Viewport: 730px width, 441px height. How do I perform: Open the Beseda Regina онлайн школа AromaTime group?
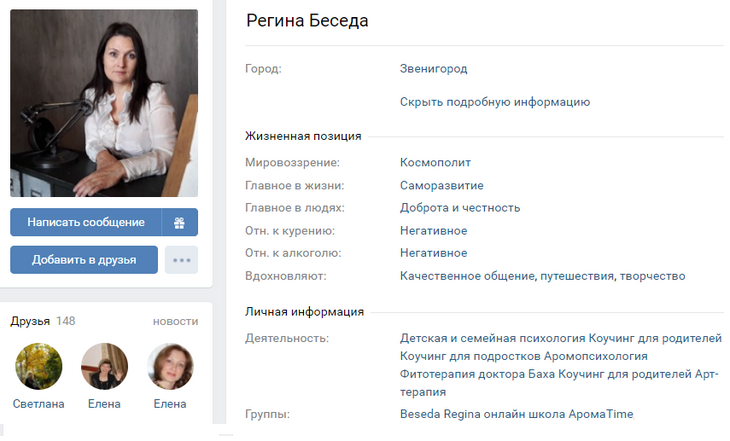click(516, 414)
